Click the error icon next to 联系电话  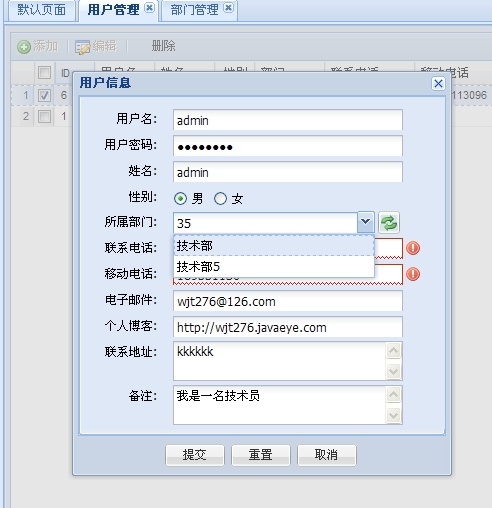[x=413, y=248]
